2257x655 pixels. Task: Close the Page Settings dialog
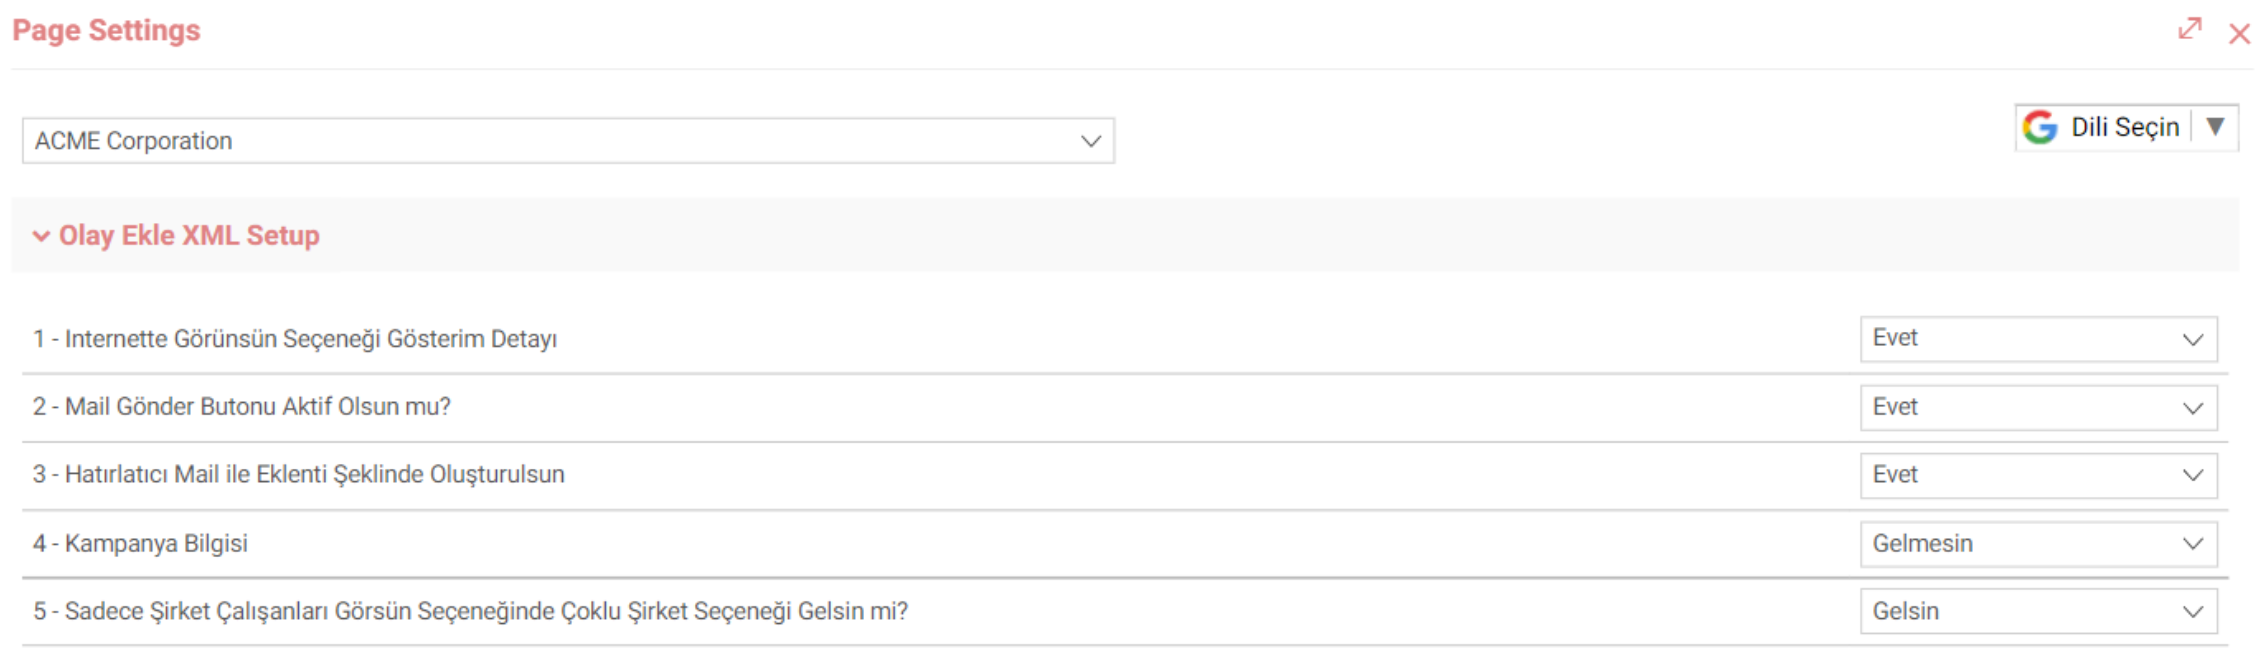(2239, 34)
